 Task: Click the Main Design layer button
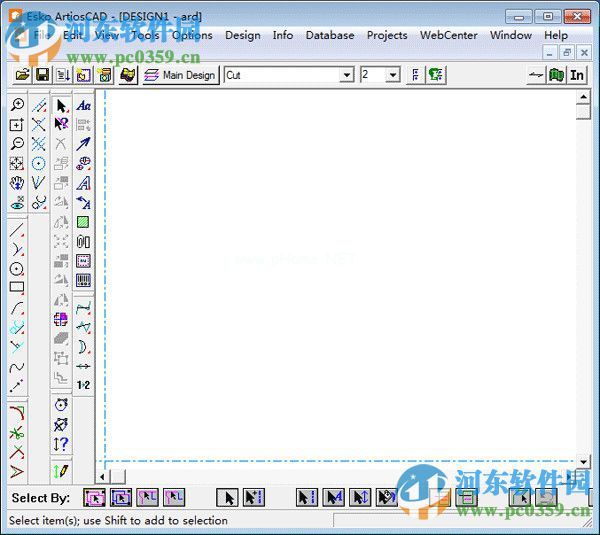point(181,75)
